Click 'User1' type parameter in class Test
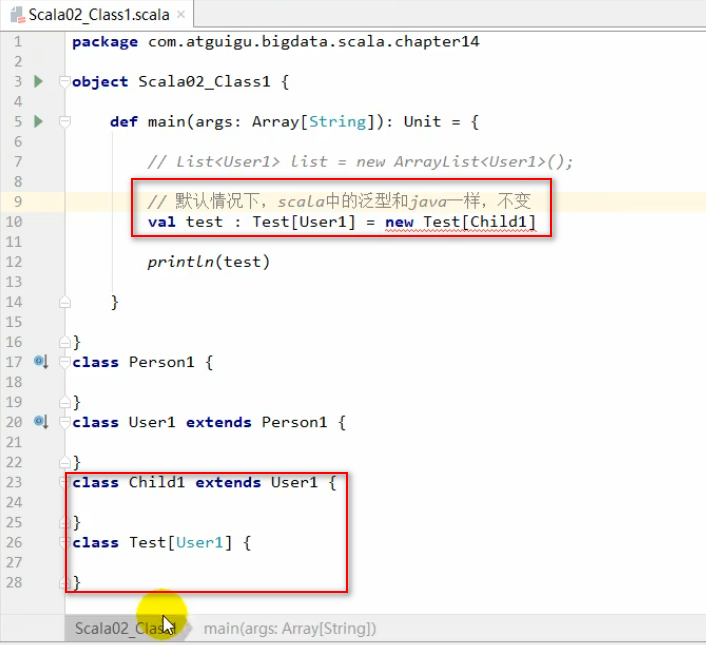 tap(199, 542)
